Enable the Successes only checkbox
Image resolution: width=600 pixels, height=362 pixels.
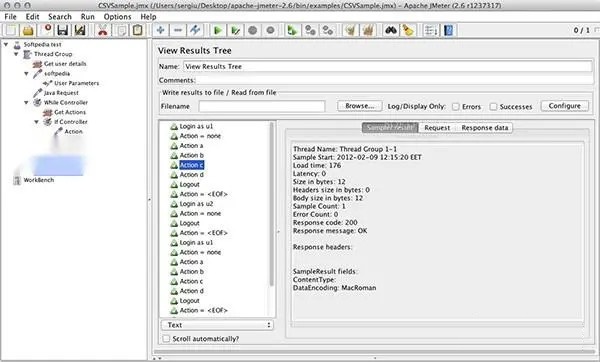pos(494,107)
